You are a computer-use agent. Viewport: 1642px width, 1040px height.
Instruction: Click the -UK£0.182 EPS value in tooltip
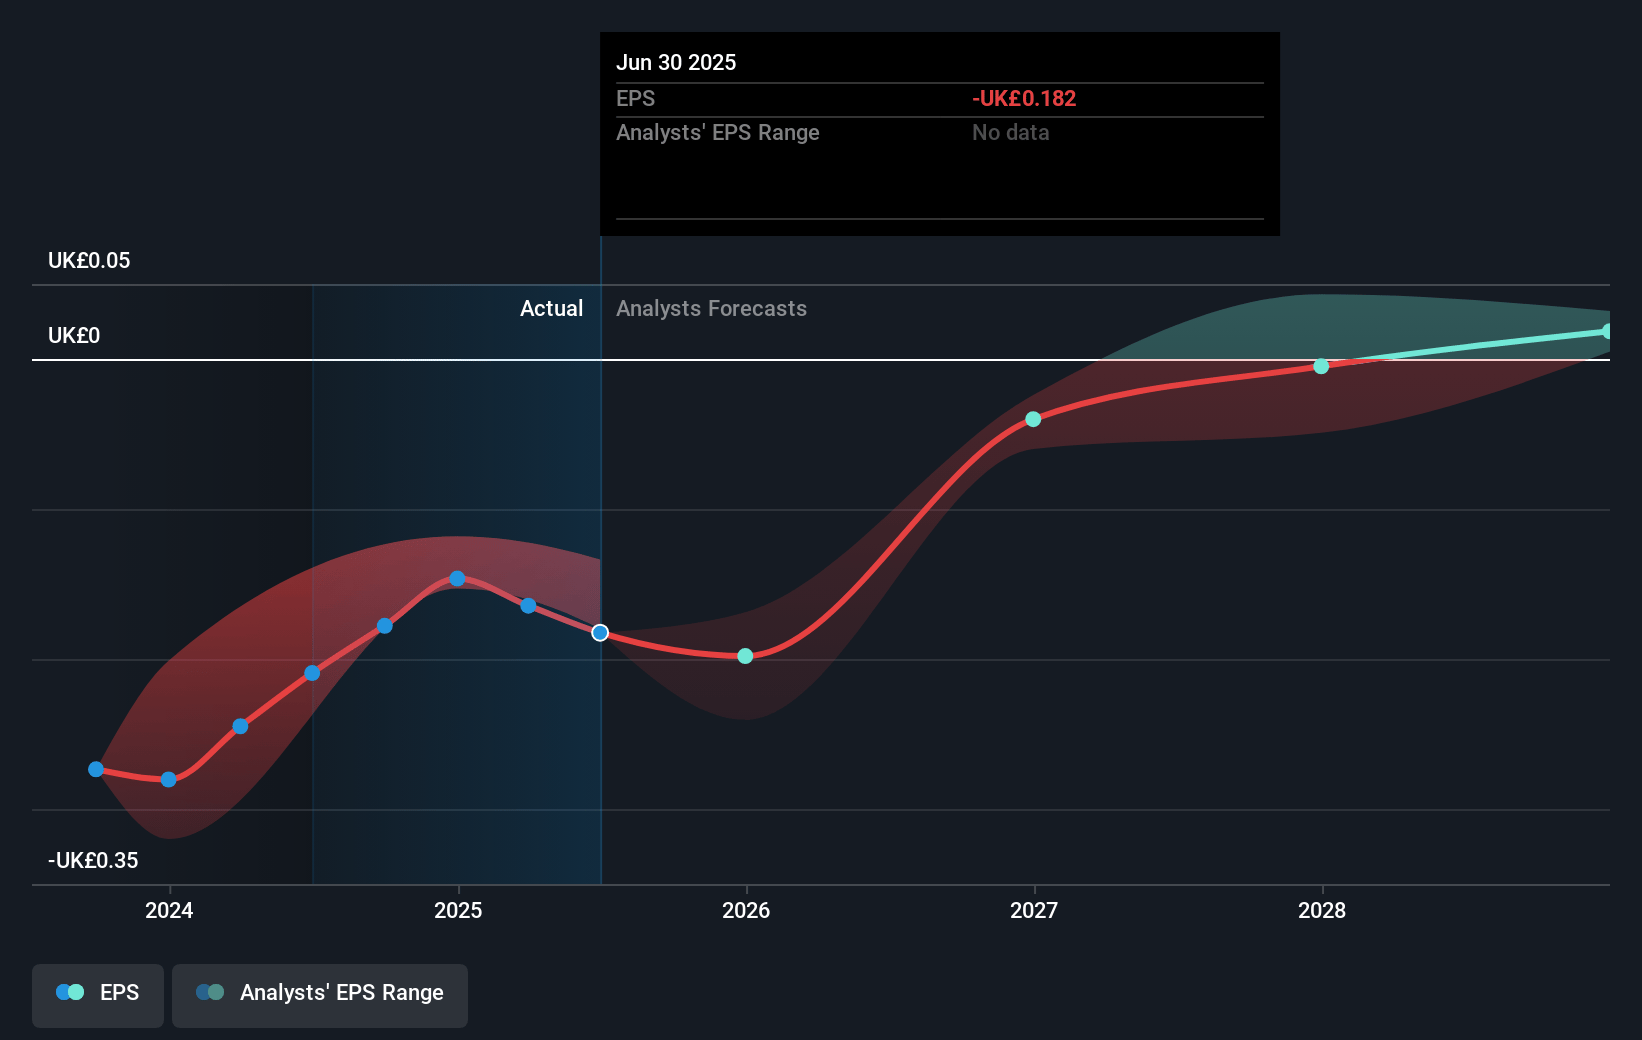[x=1024, y=99]
